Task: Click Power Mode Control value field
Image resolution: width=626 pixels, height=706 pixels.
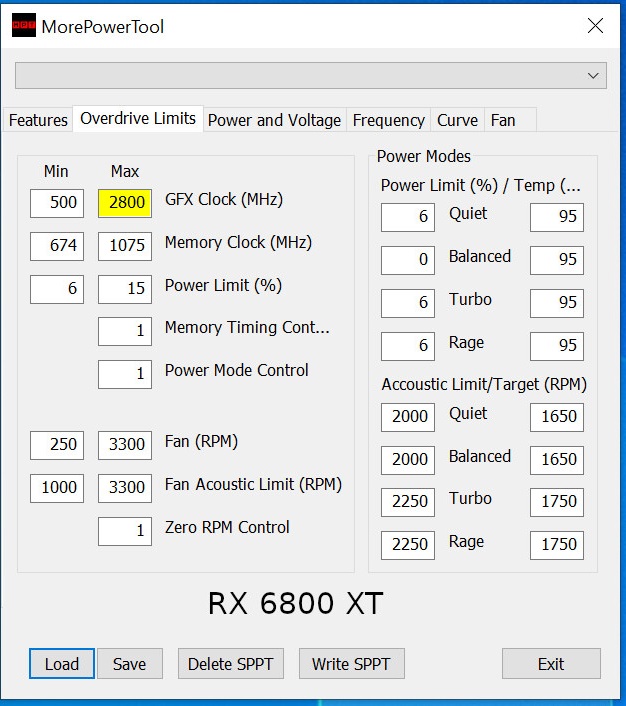Action: point(125,374)
